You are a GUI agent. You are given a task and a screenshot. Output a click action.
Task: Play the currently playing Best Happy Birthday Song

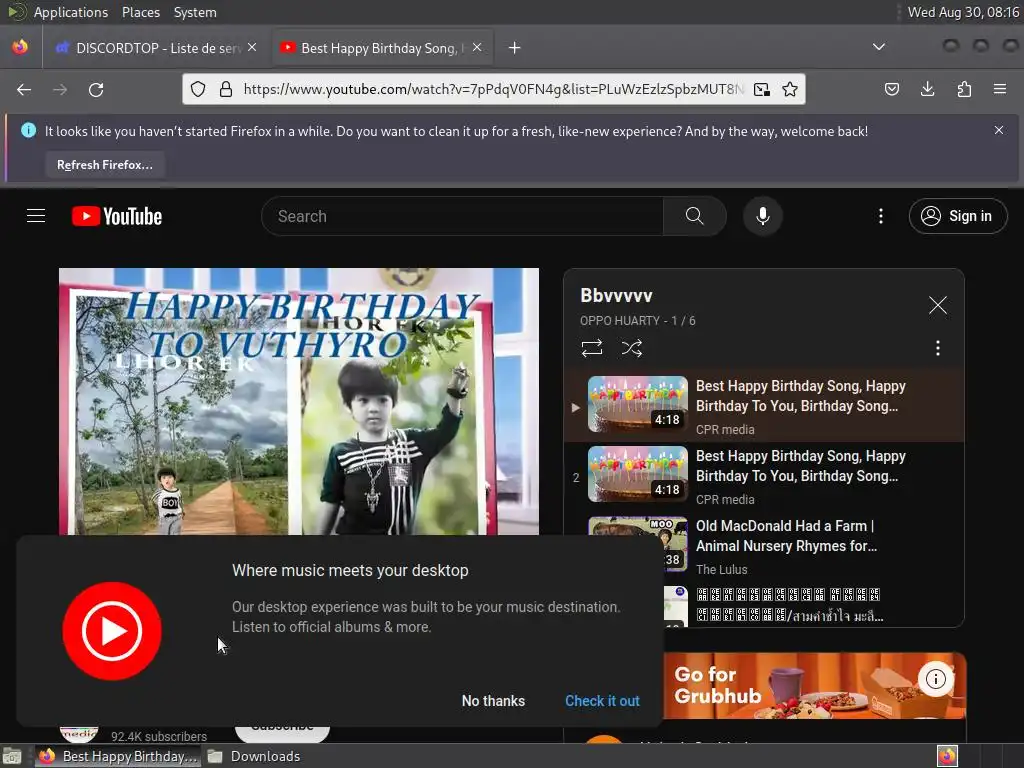[764, 405]
